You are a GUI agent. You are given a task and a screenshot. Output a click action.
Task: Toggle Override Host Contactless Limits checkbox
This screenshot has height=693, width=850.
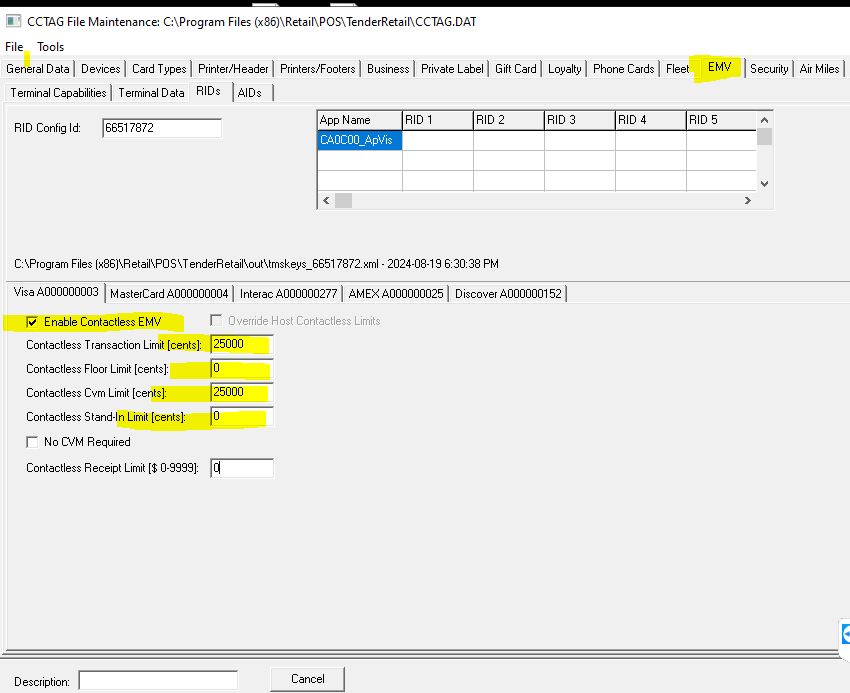point(216,320)
